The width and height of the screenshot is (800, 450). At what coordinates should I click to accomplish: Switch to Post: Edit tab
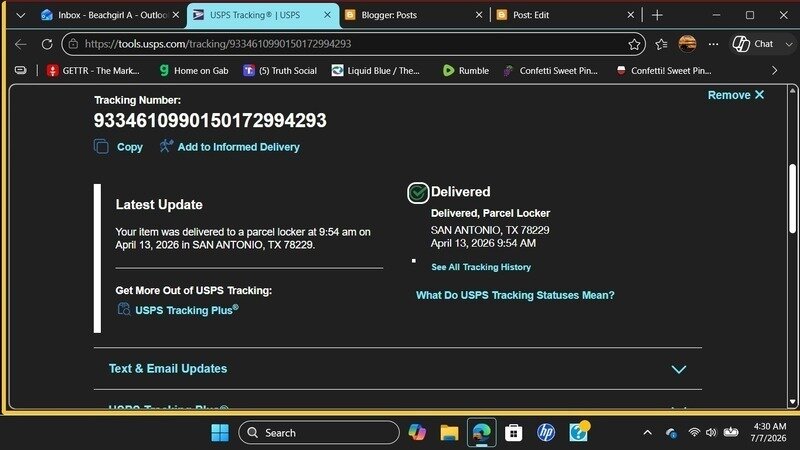531,15
